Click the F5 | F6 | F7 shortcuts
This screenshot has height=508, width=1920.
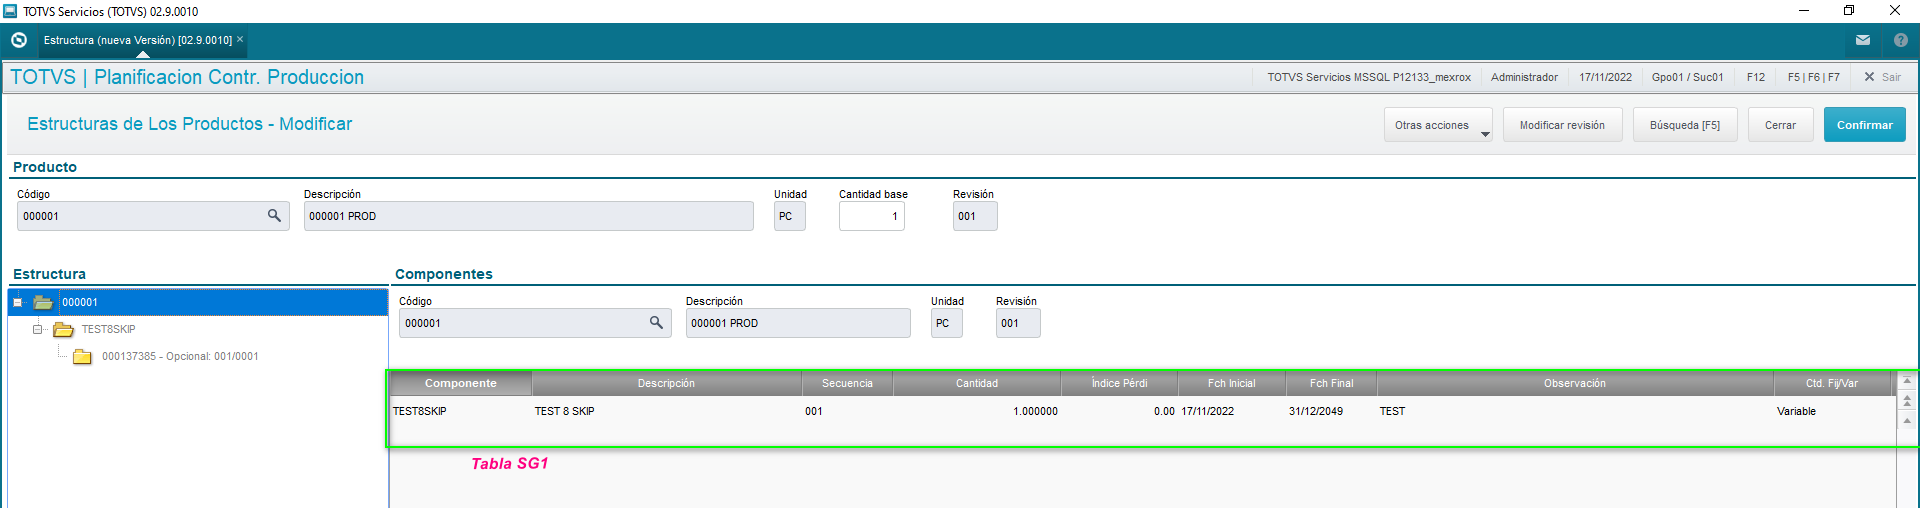pyautogui.click(x=1813, y=77)
